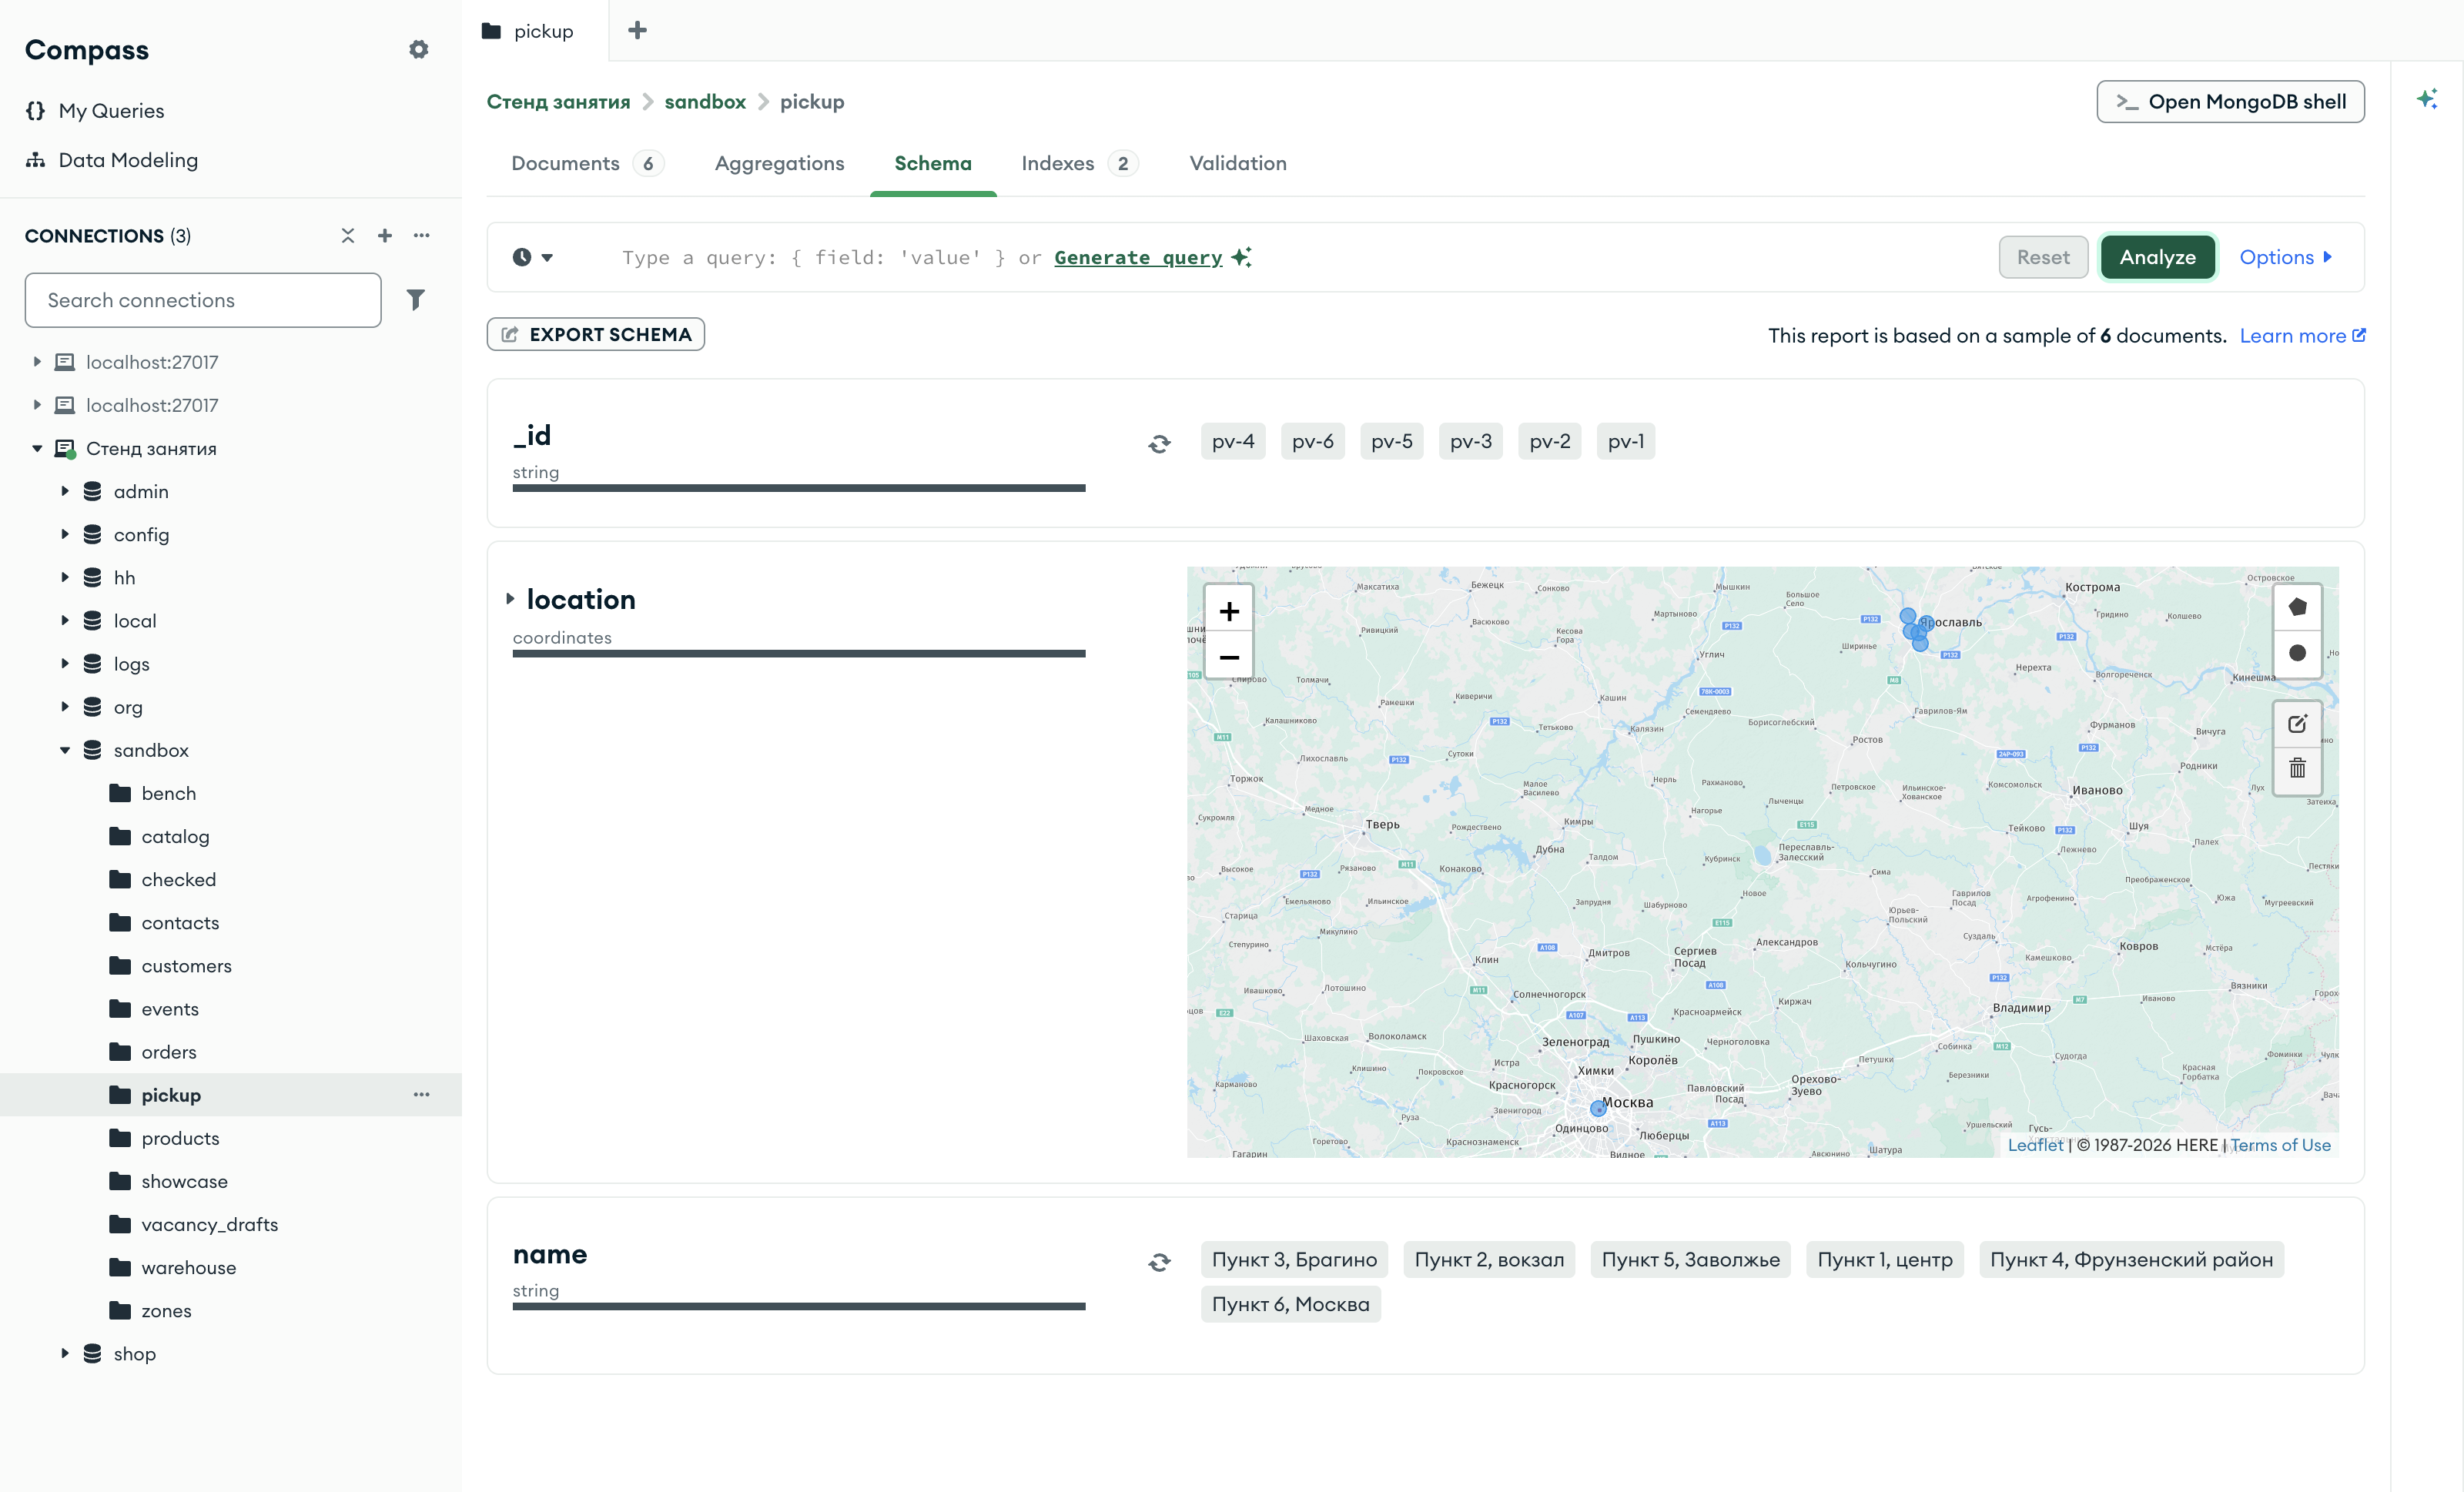Expand the location field details
Image resolution: width=2464 pixels, height=1492 pixels.
click(510, 599)
